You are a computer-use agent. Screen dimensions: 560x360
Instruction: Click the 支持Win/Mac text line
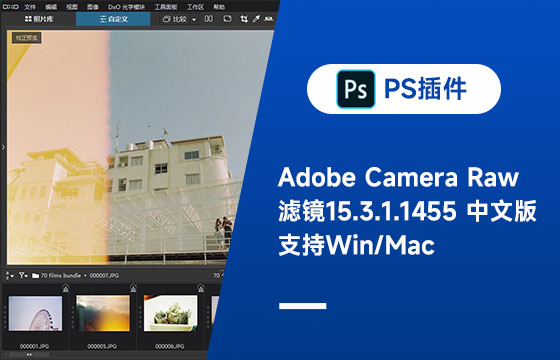click(356, 245)
